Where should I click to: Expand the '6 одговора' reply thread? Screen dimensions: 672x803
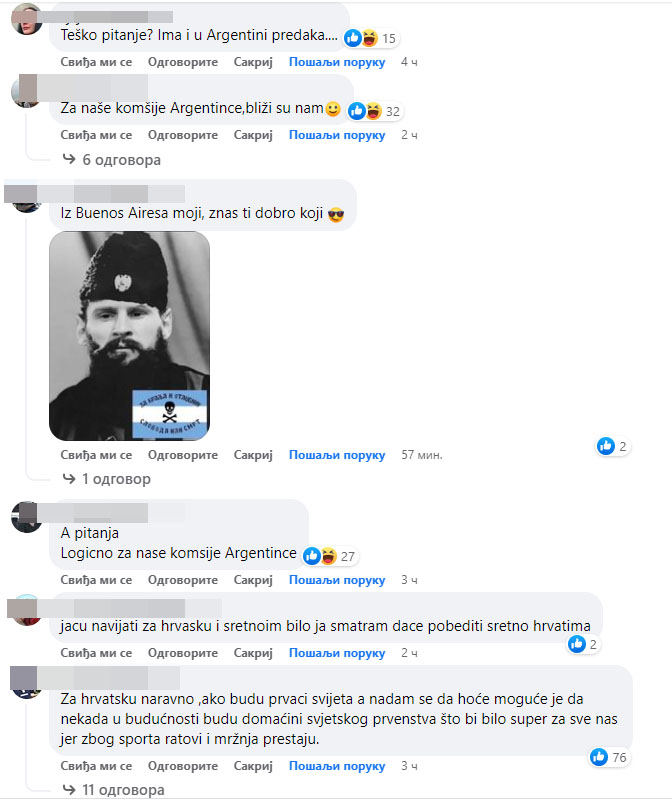point(121,160)
